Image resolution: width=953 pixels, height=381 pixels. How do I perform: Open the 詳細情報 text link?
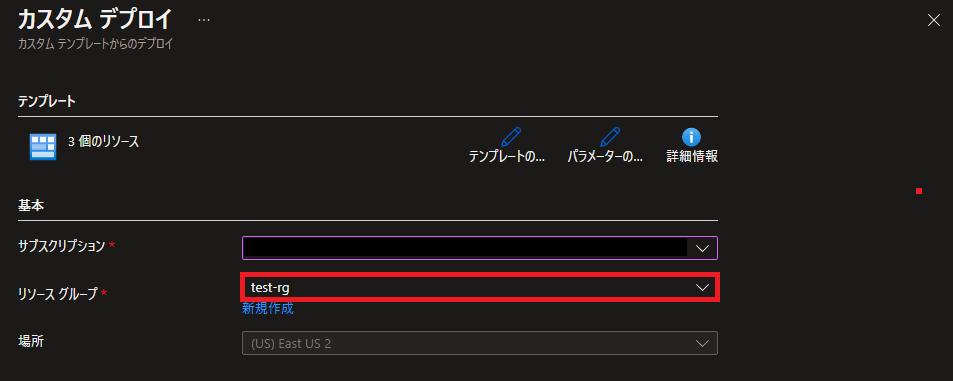click(692, 156)
